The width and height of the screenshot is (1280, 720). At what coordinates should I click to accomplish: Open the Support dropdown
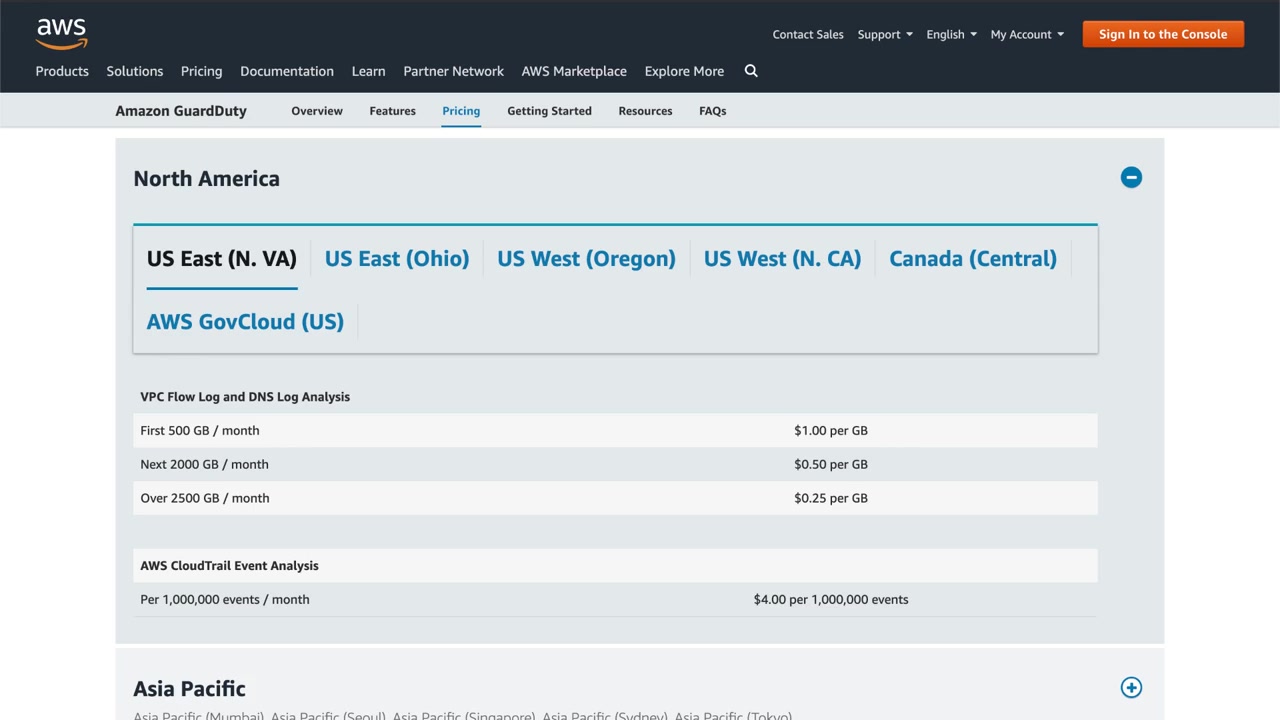(x=885, y=34)
